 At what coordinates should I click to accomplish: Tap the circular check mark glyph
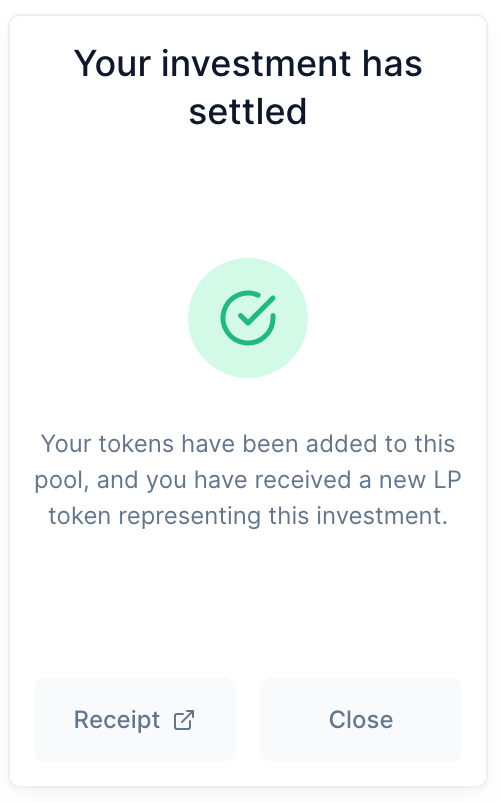point(248,318)
